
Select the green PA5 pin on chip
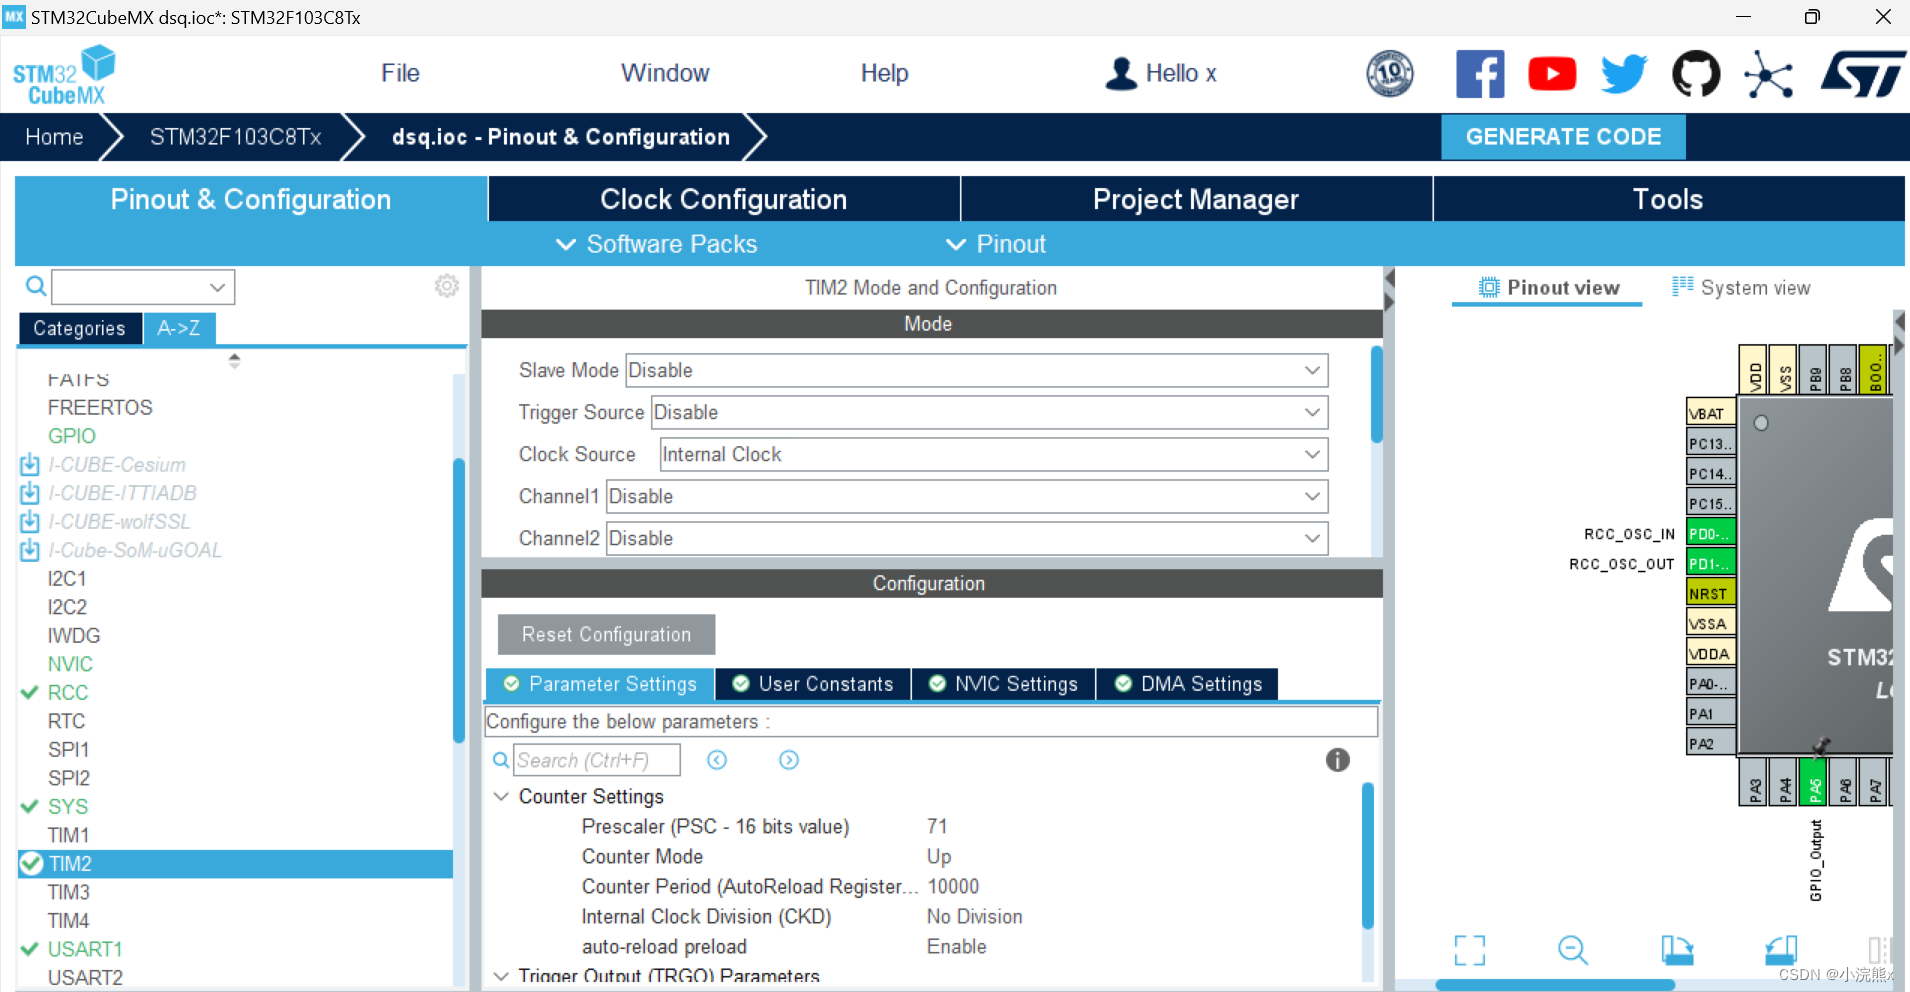pos(1814,781)
